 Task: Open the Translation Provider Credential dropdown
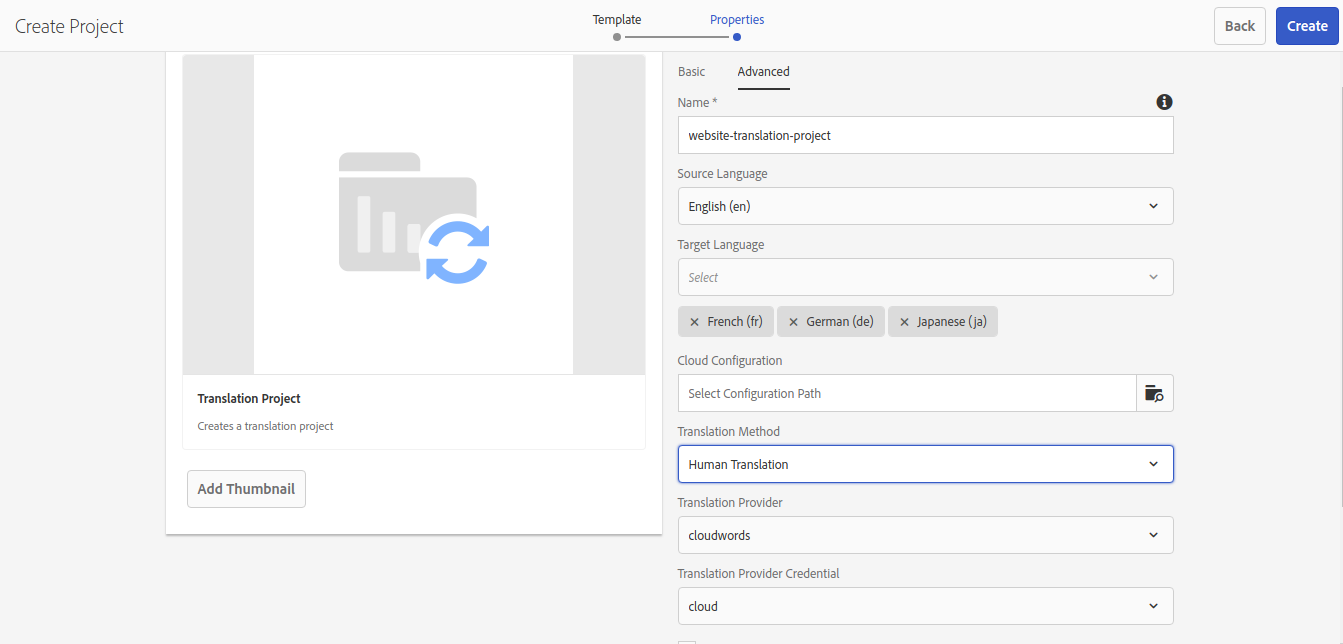[x=925, y=606]
